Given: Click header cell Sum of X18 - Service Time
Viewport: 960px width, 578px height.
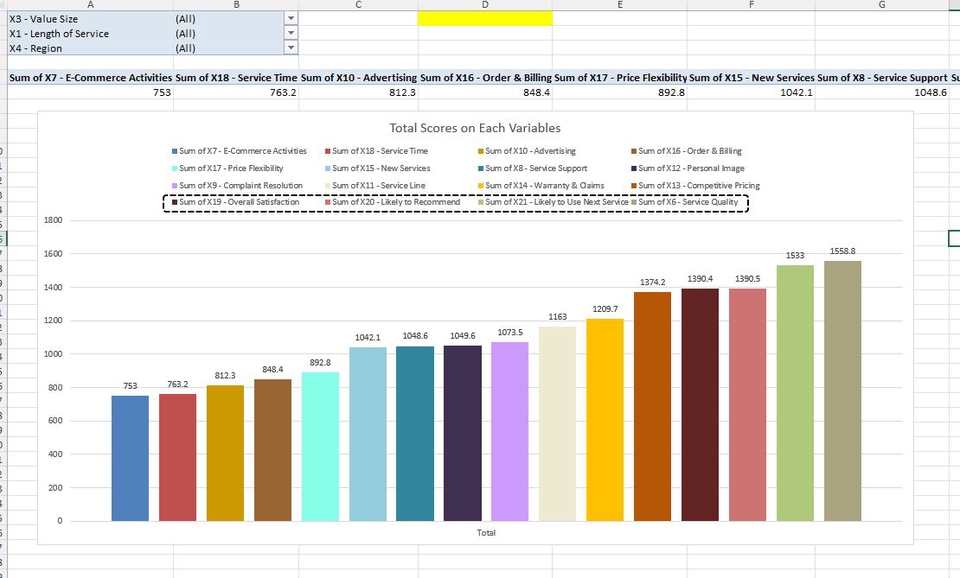Looking at the screenshot, I should pos(236,78).
